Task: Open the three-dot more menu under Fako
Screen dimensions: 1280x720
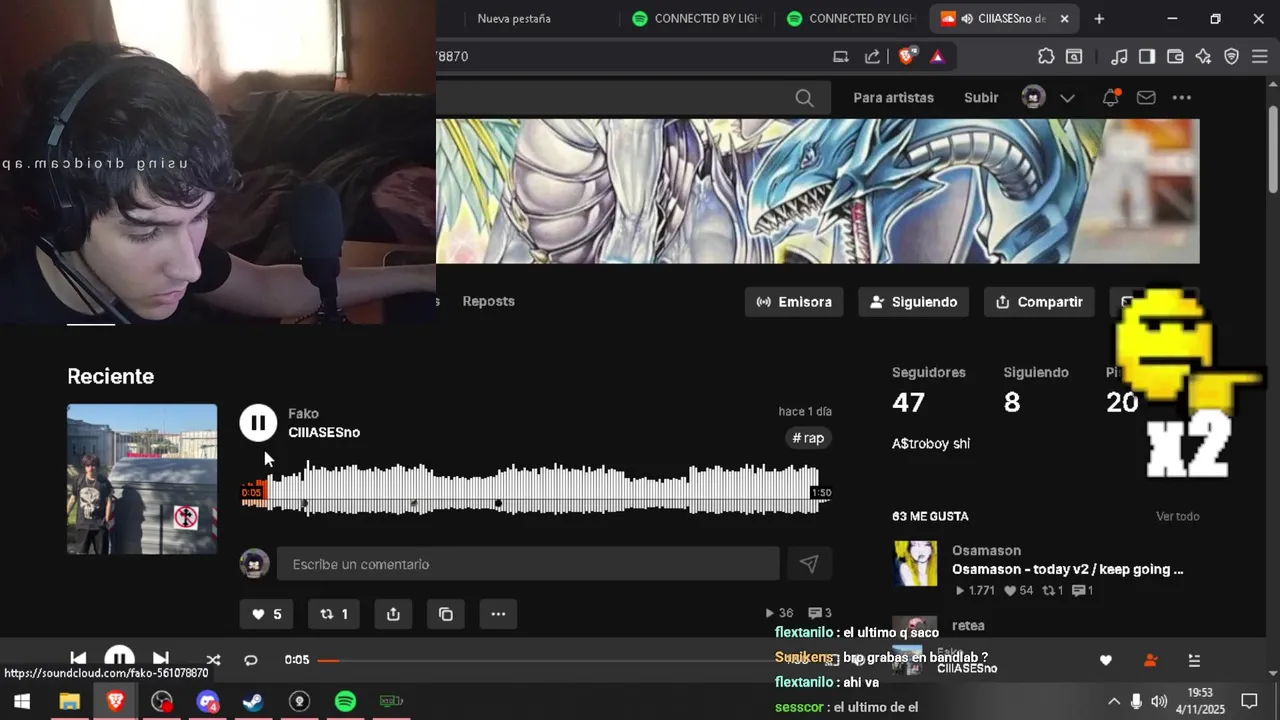Action: pyautogui.click(x=498, y=614)
